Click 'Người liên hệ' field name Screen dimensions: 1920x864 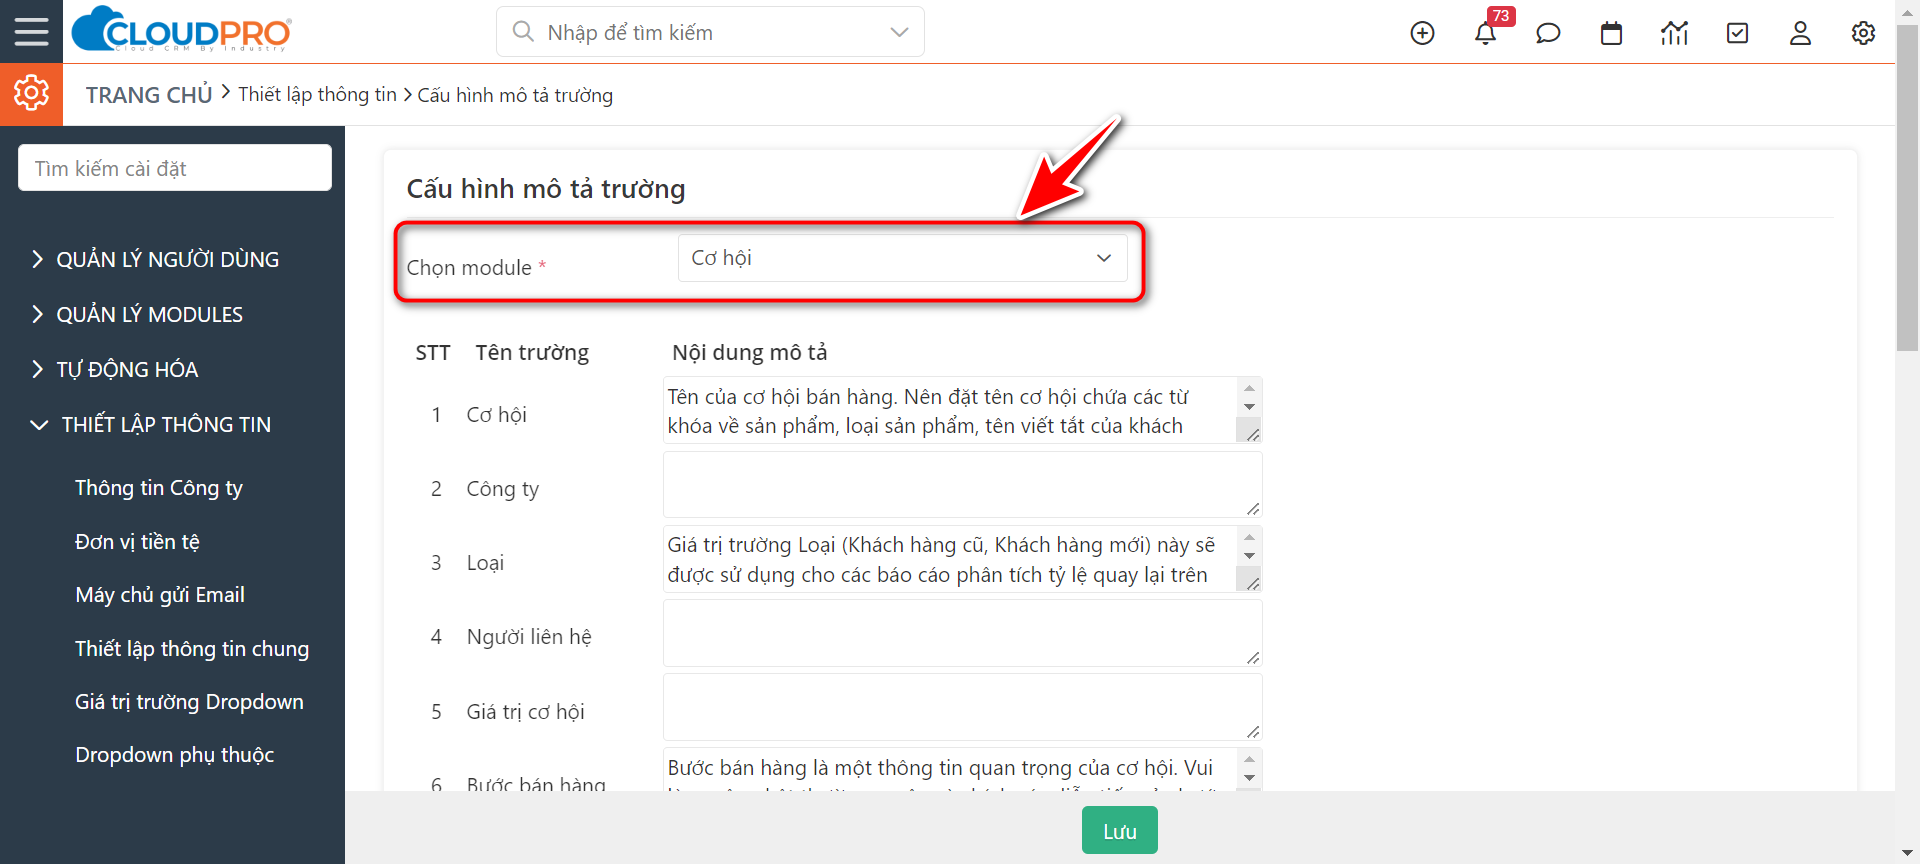click(x=529, y=637)
